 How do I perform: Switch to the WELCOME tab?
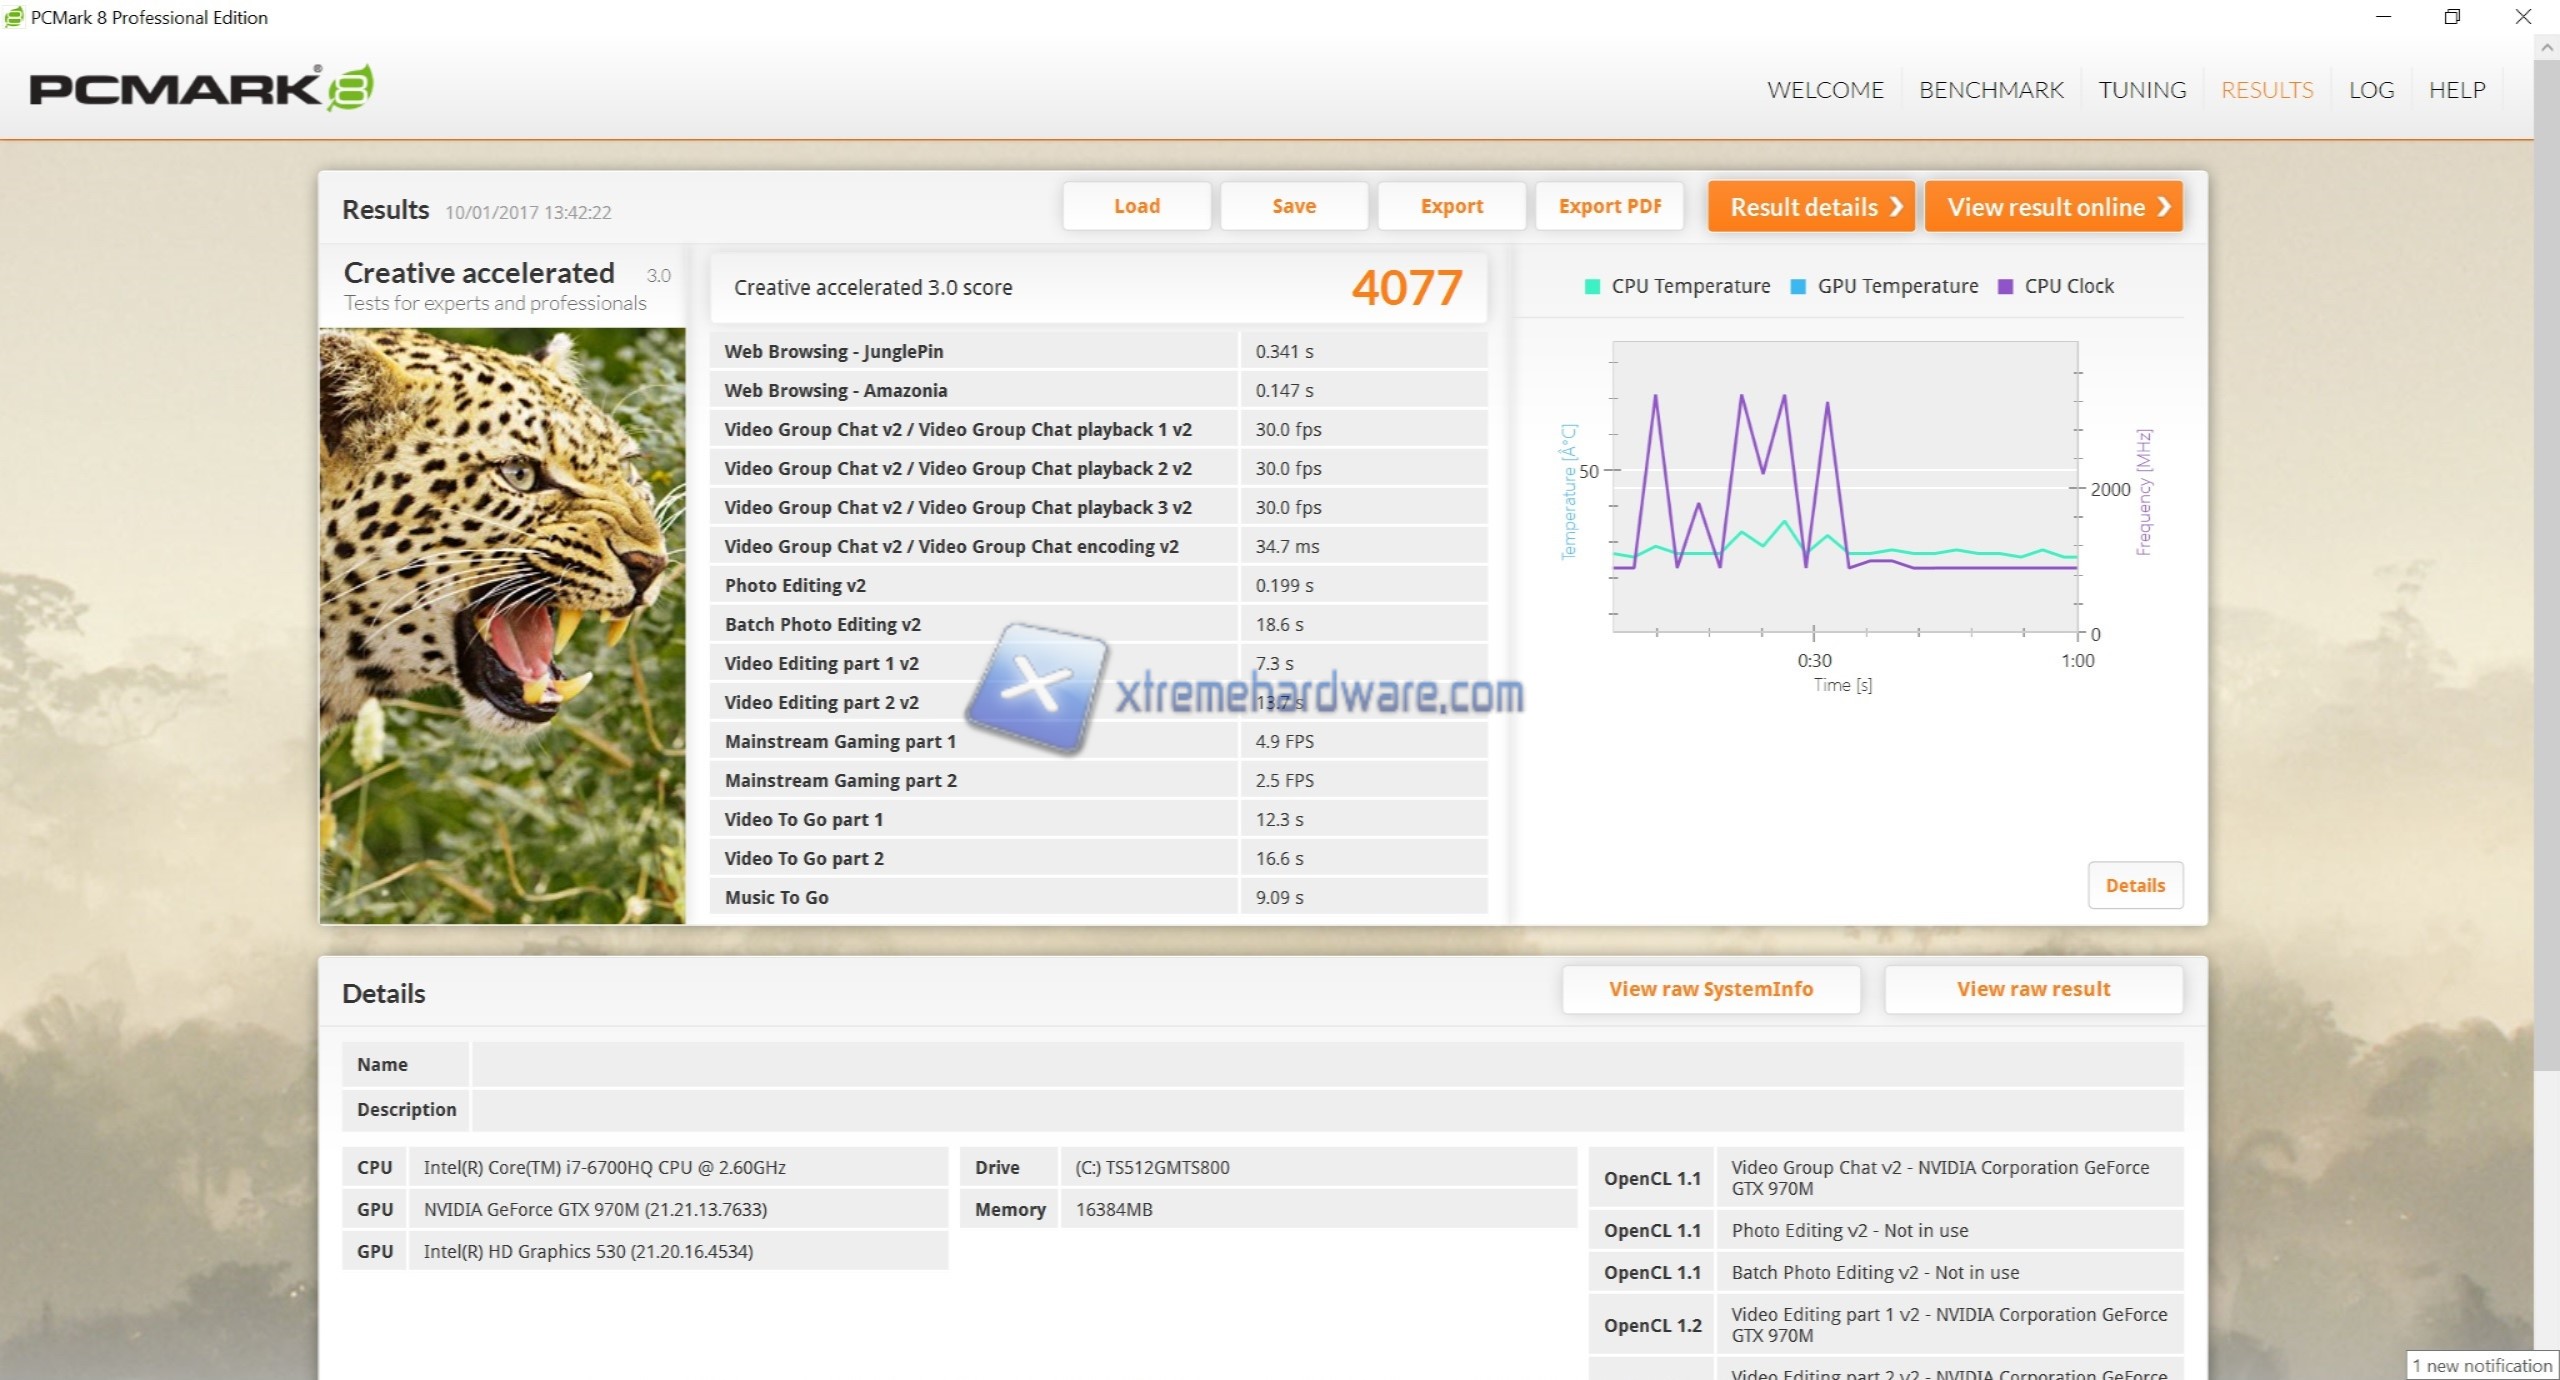coord(1824,90)
